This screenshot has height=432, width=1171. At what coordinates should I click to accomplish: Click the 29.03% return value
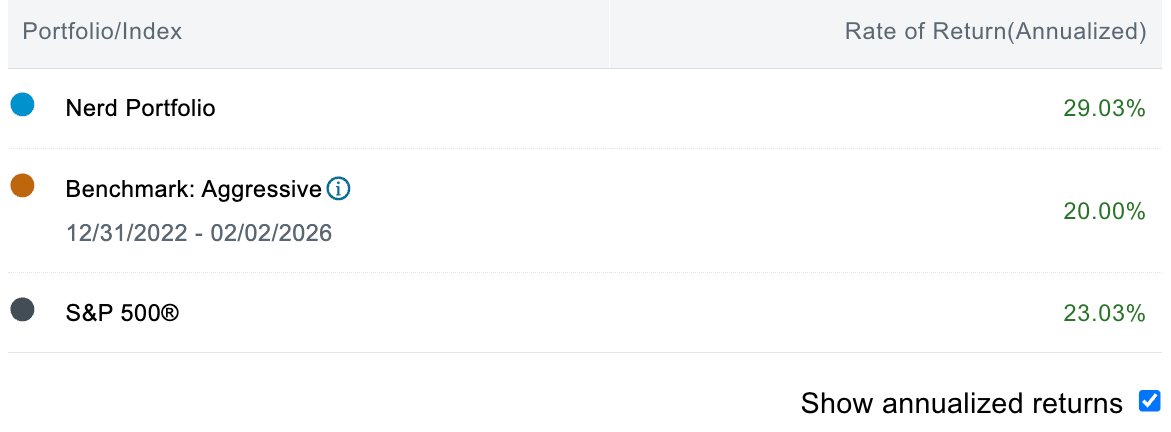[x=1104, y=108]
